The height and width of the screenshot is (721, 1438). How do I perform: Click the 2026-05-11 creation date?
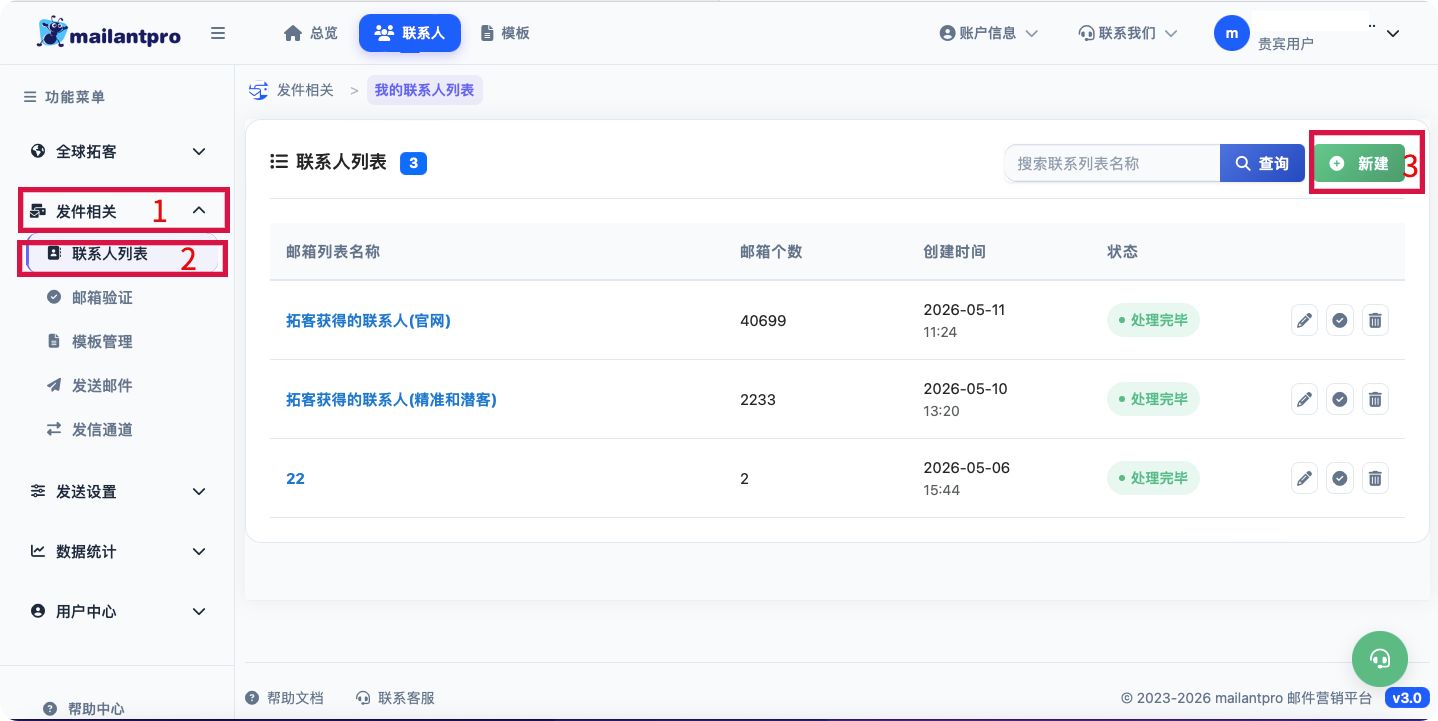click(x=964, y=310)
